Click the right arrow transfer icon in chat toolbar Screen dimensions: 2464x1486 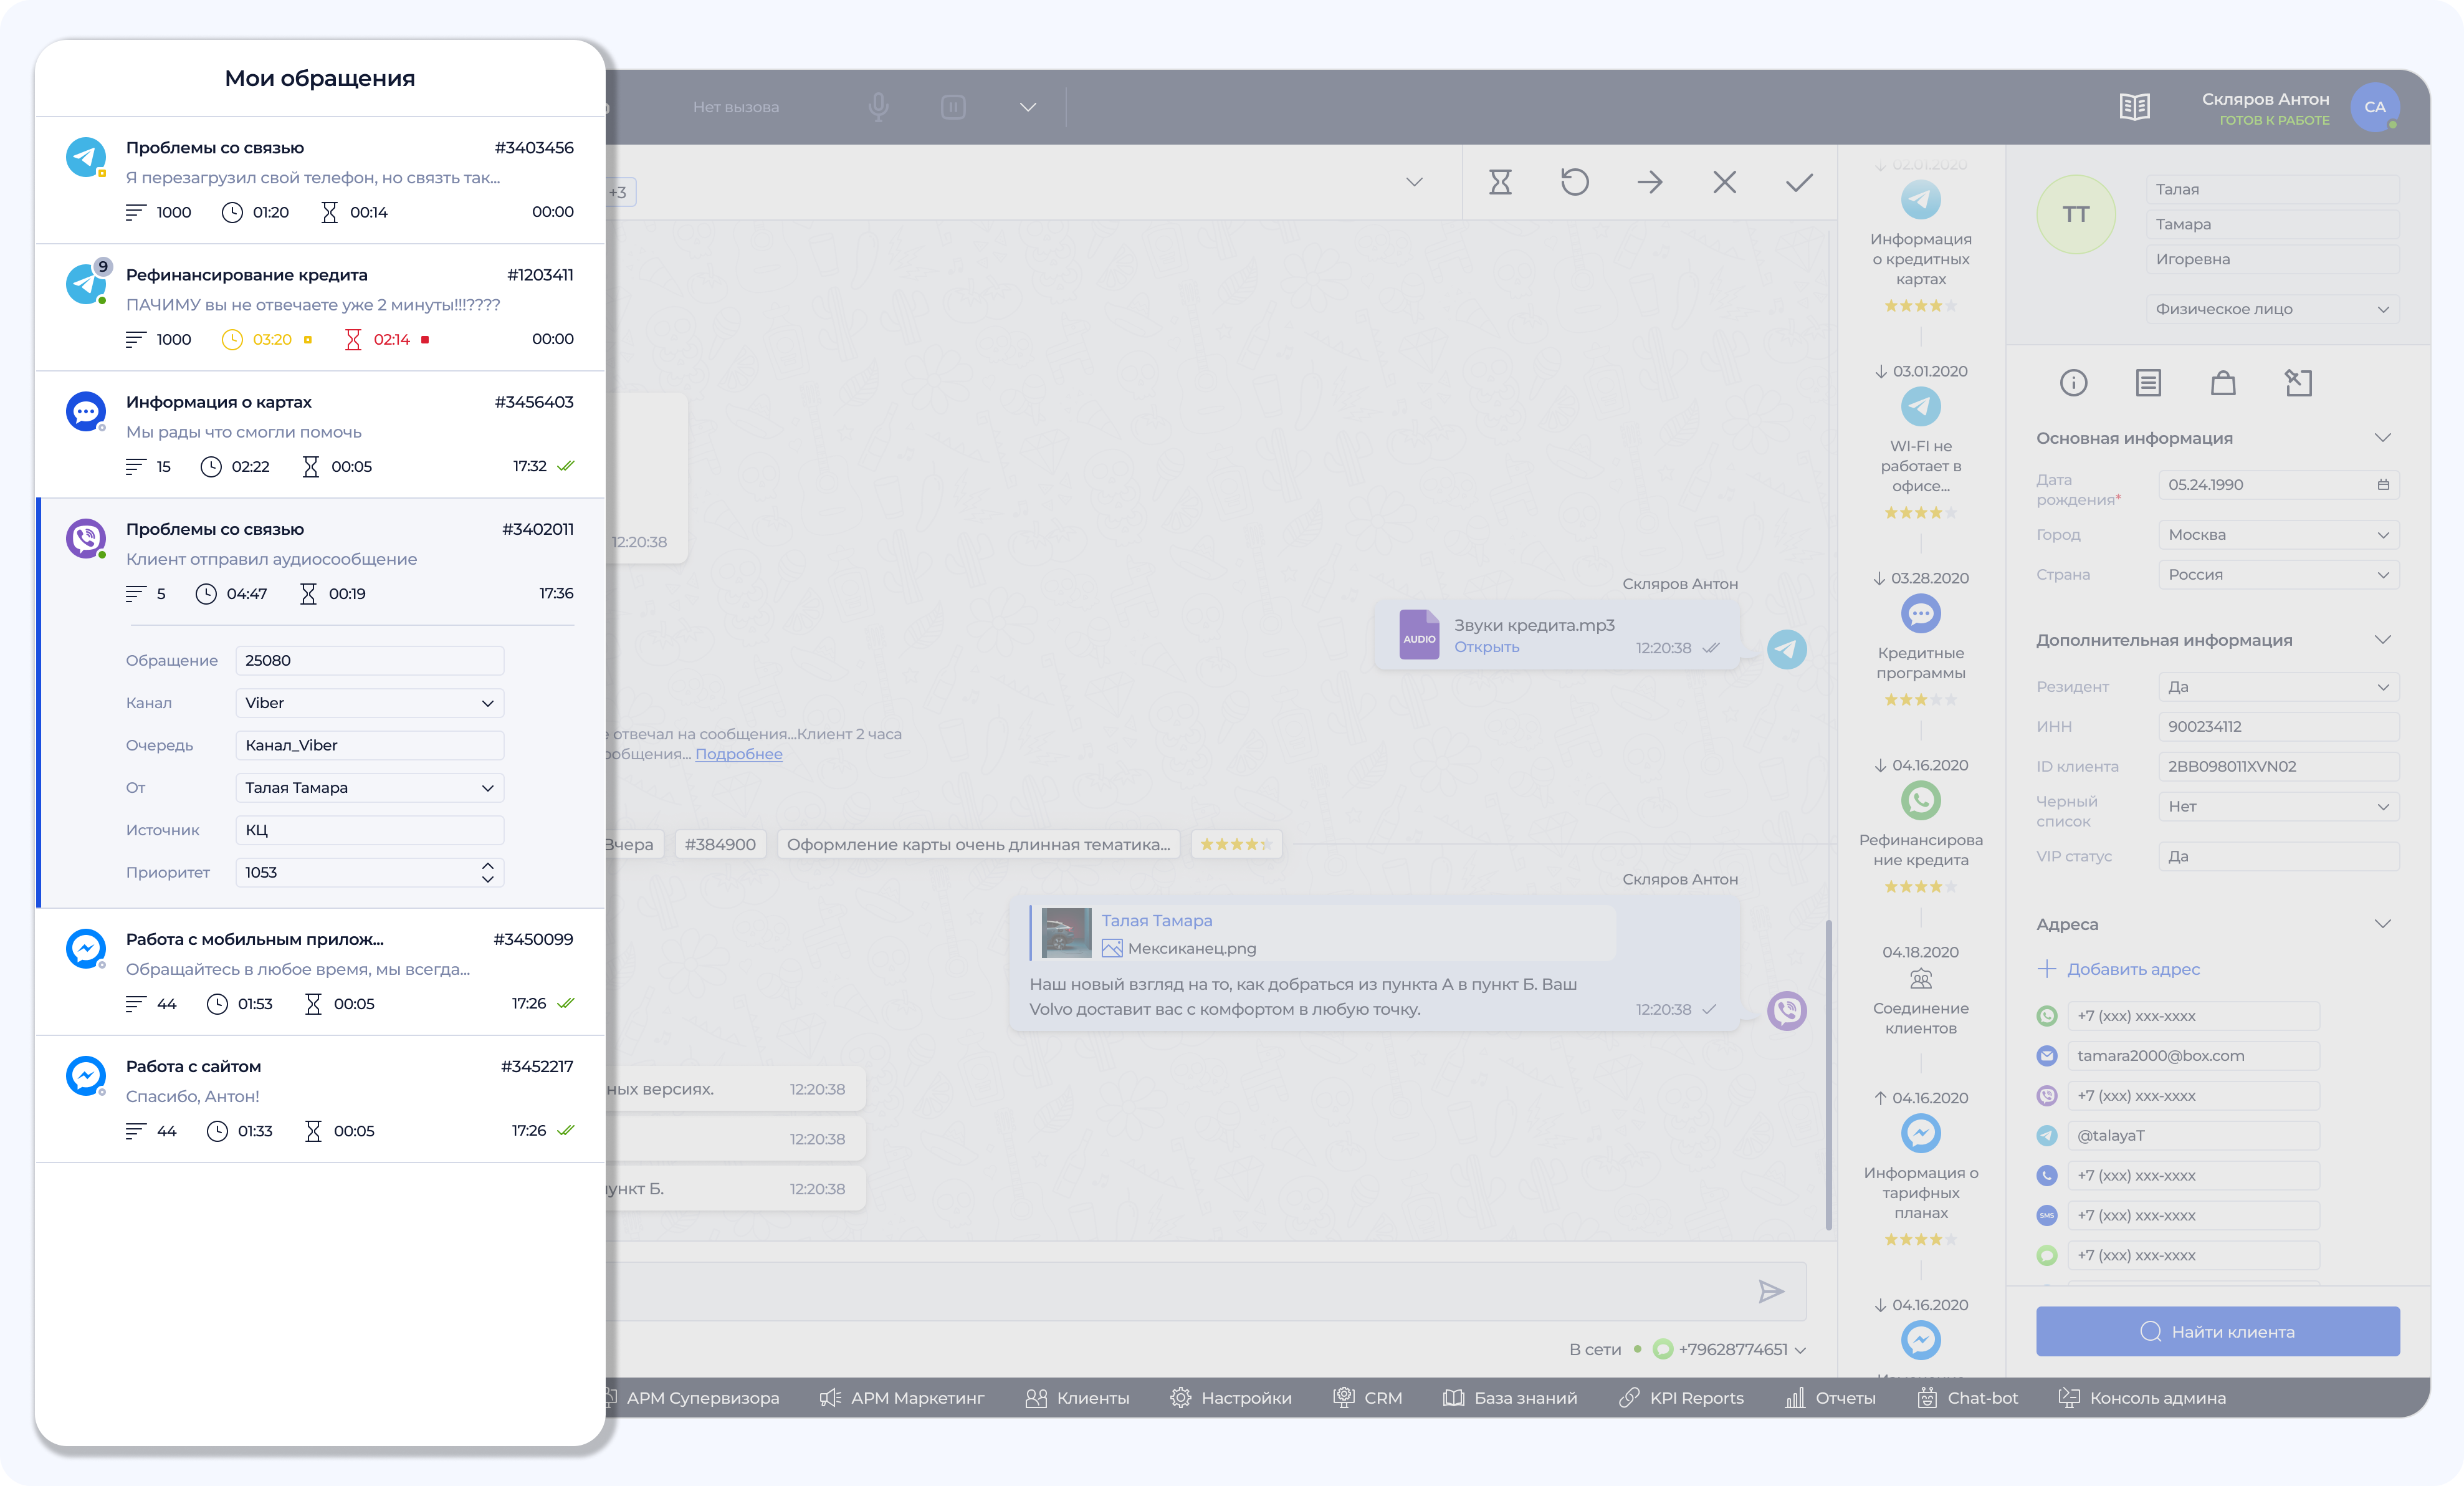(1650, 182)
